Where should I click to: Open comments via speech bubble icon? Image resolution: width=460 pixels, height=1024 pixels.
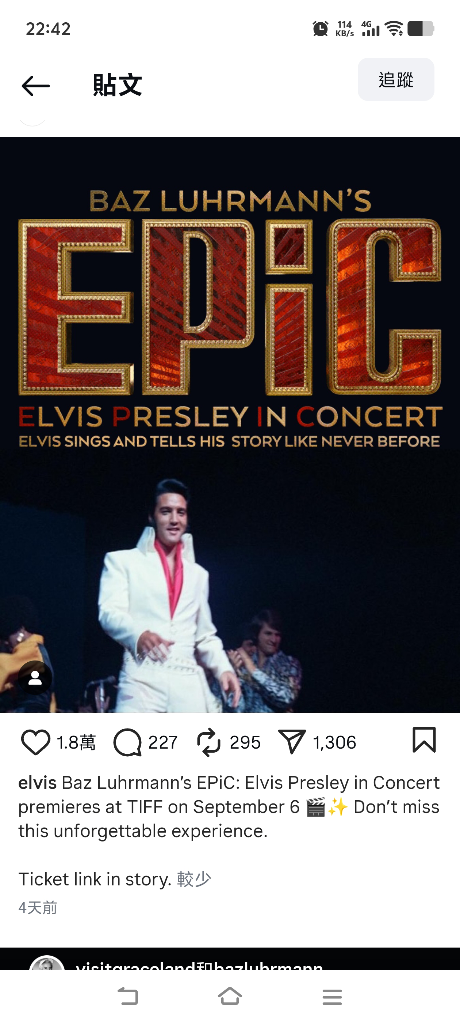coord(127,743)
